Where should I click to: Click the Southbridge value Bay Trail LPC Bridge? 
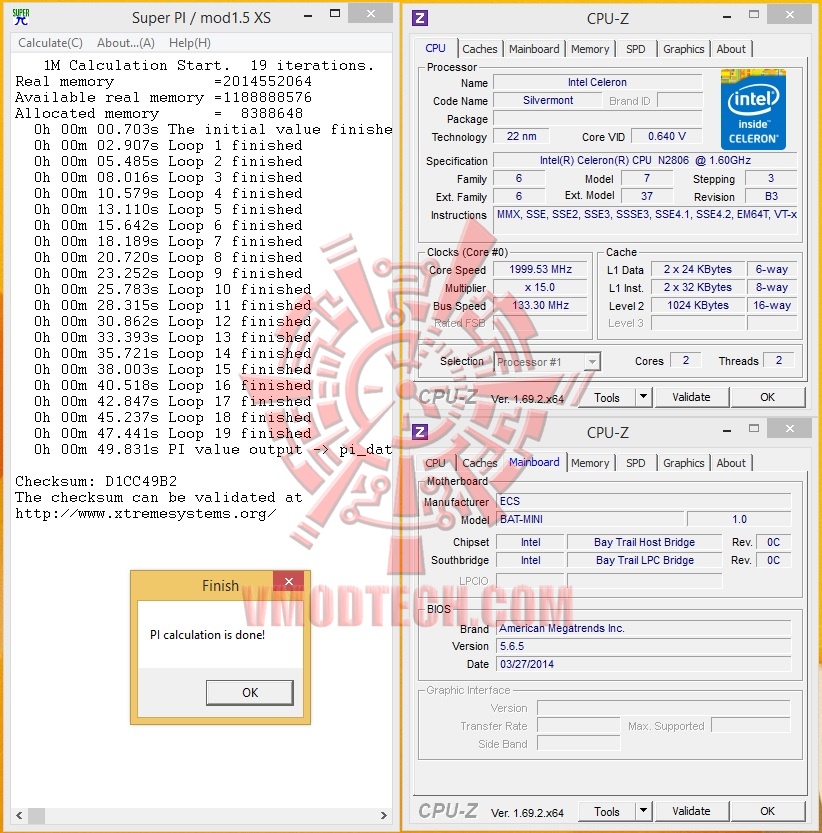644,560
